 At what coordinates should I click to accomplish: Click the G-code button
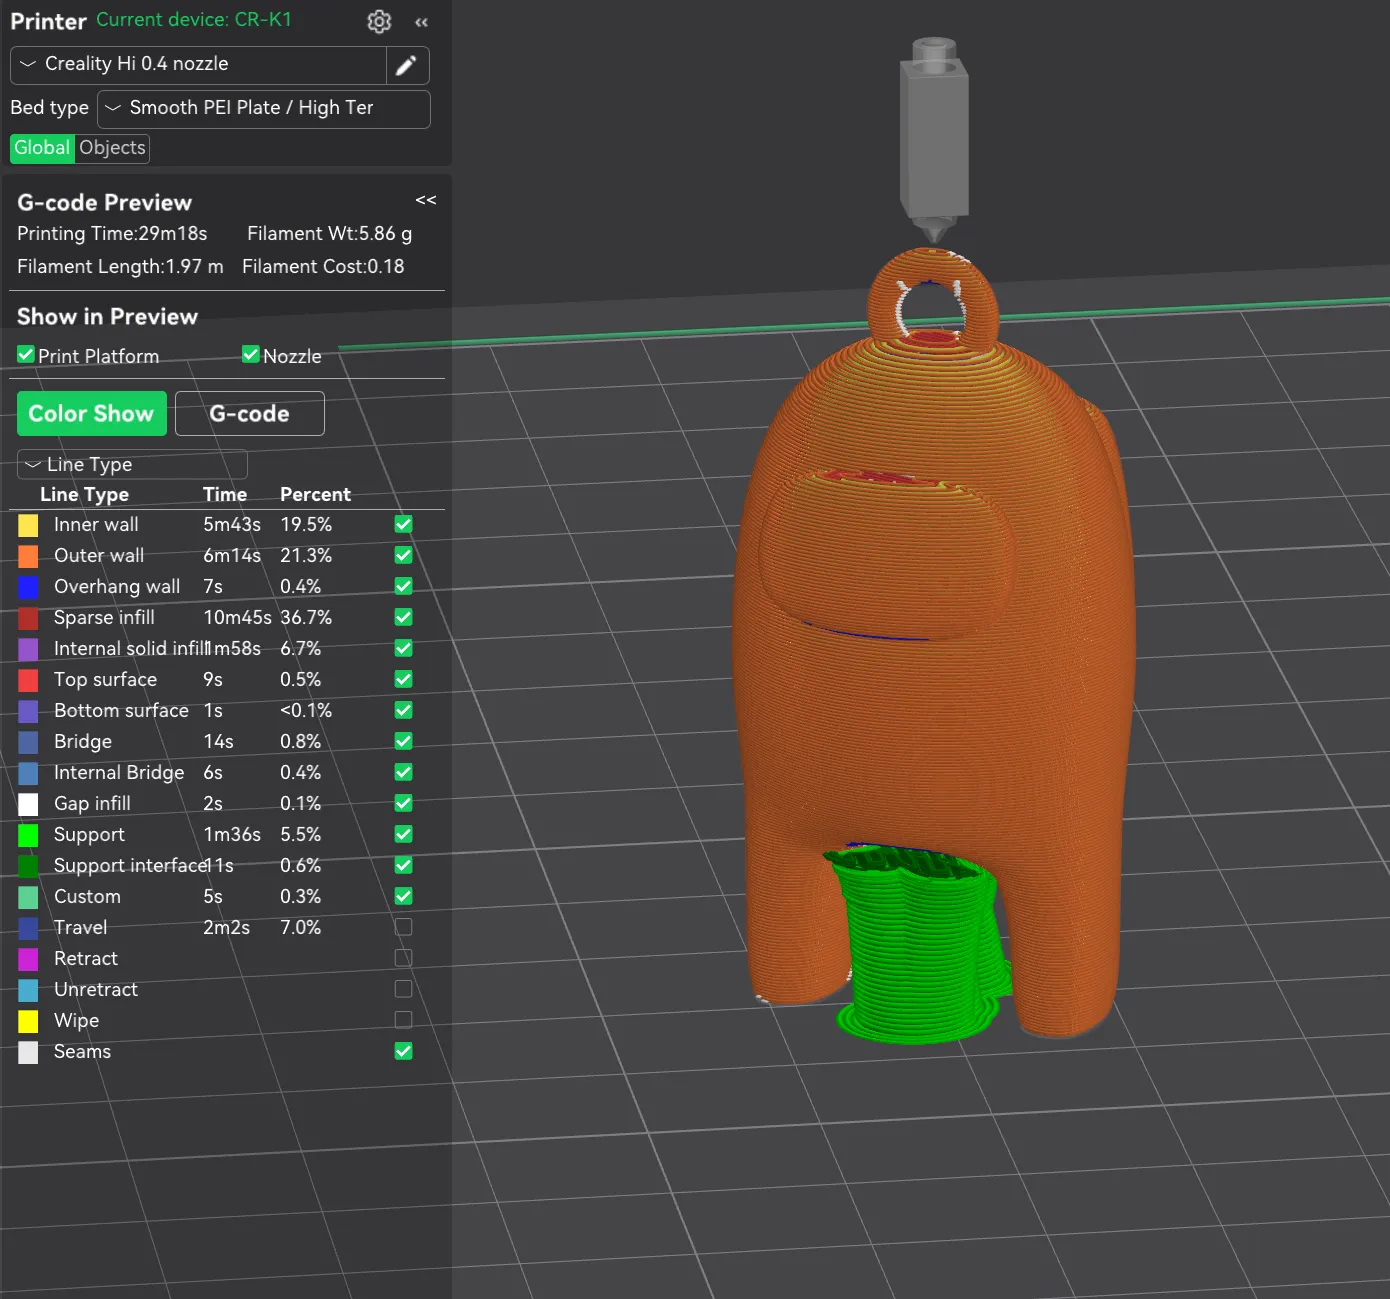tap(249, 413)
